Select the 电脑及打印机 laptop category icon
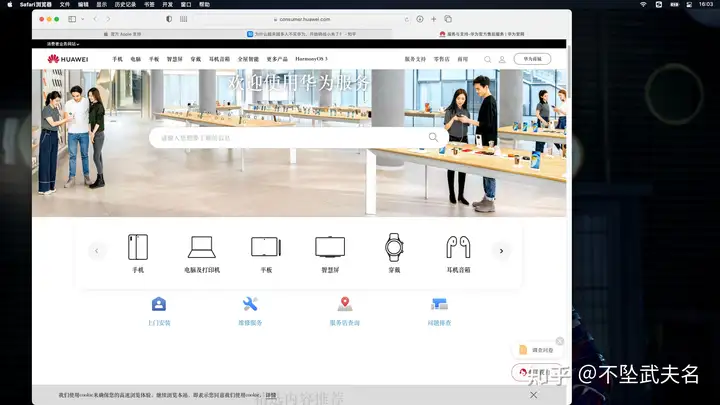This screenshot has width=720, height=405. tap(202, 247)
